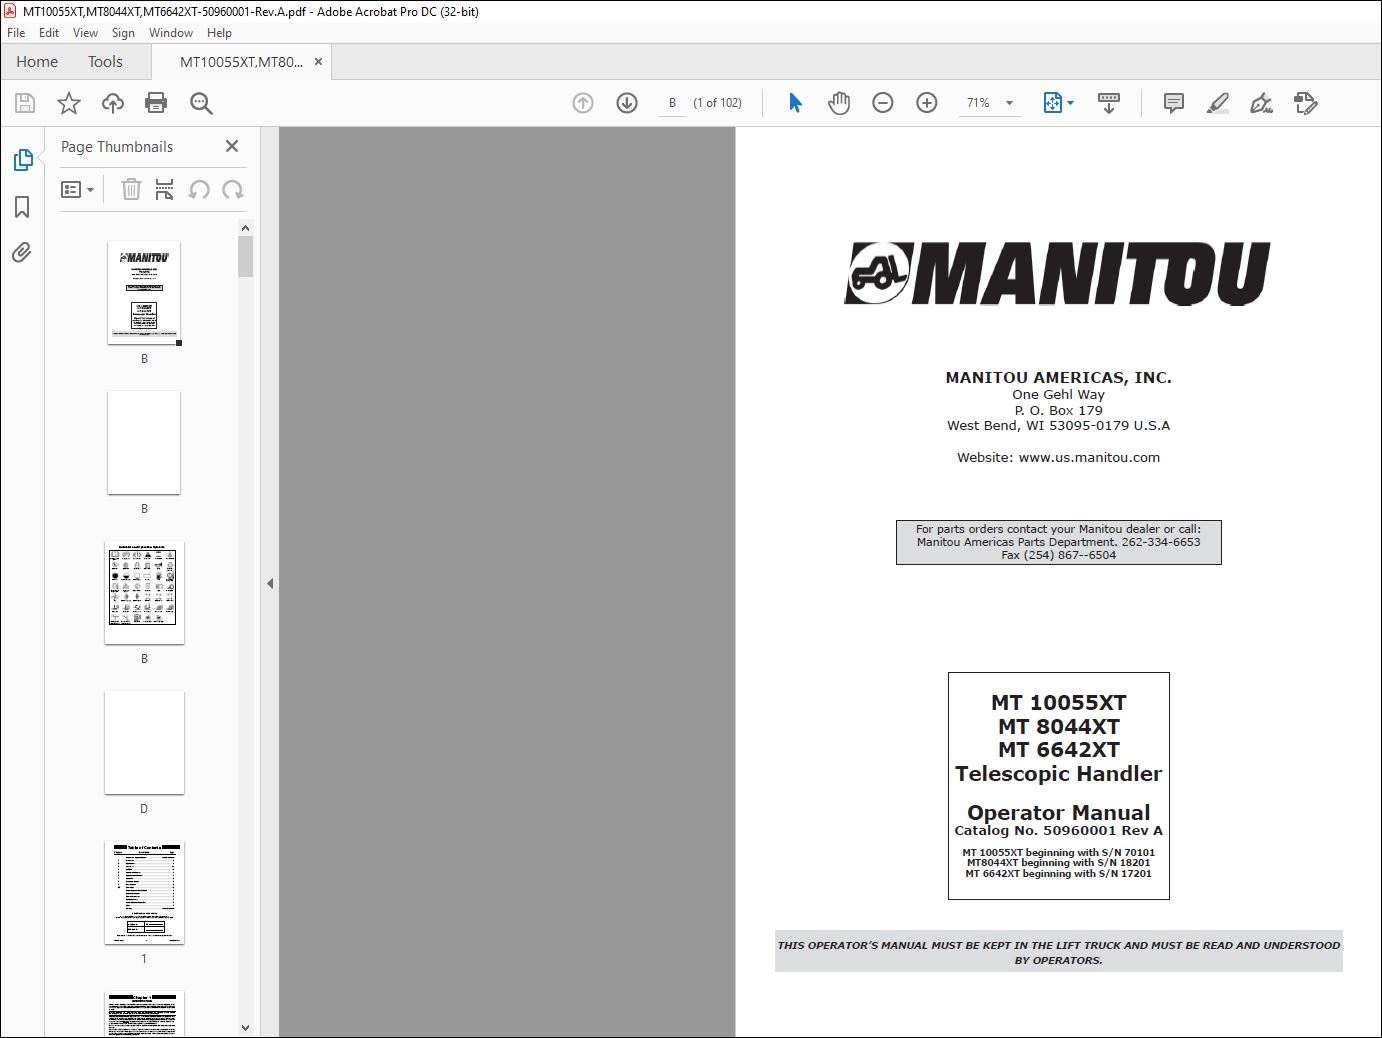Open the Help menu
The width and height of the screenshot is (1382, 1038).
219,33
